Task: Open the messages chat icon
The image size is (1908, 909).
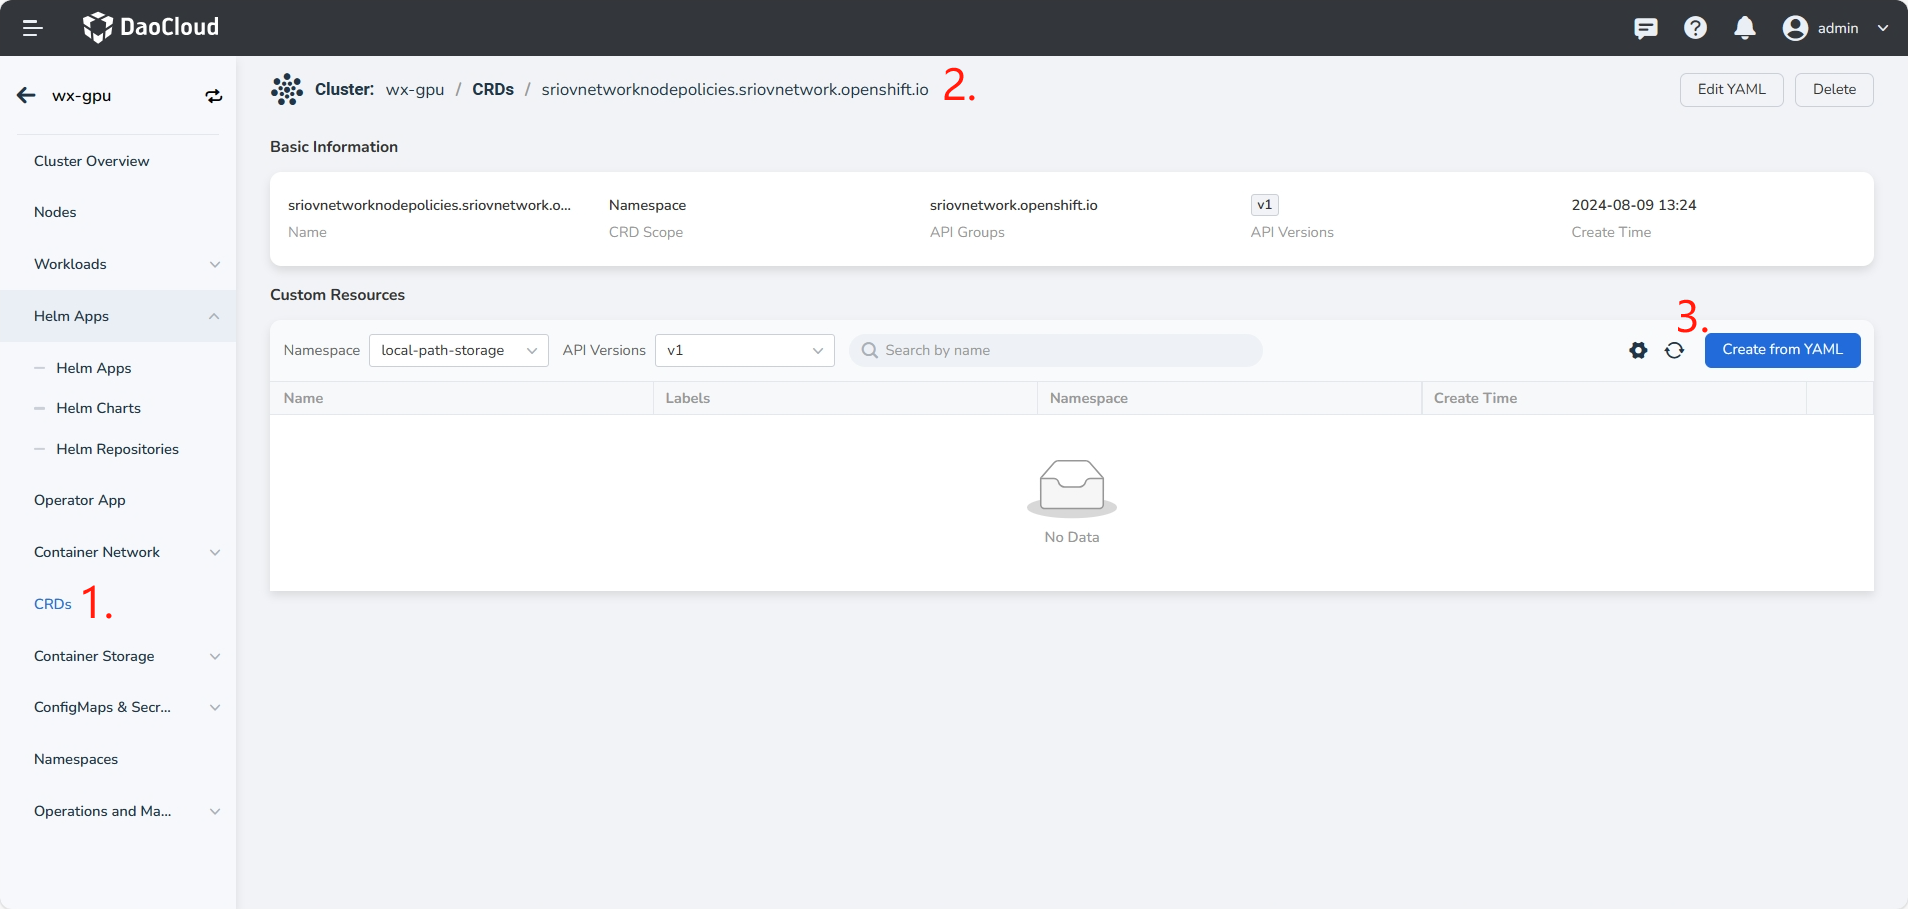Action: coord(1645,28)
